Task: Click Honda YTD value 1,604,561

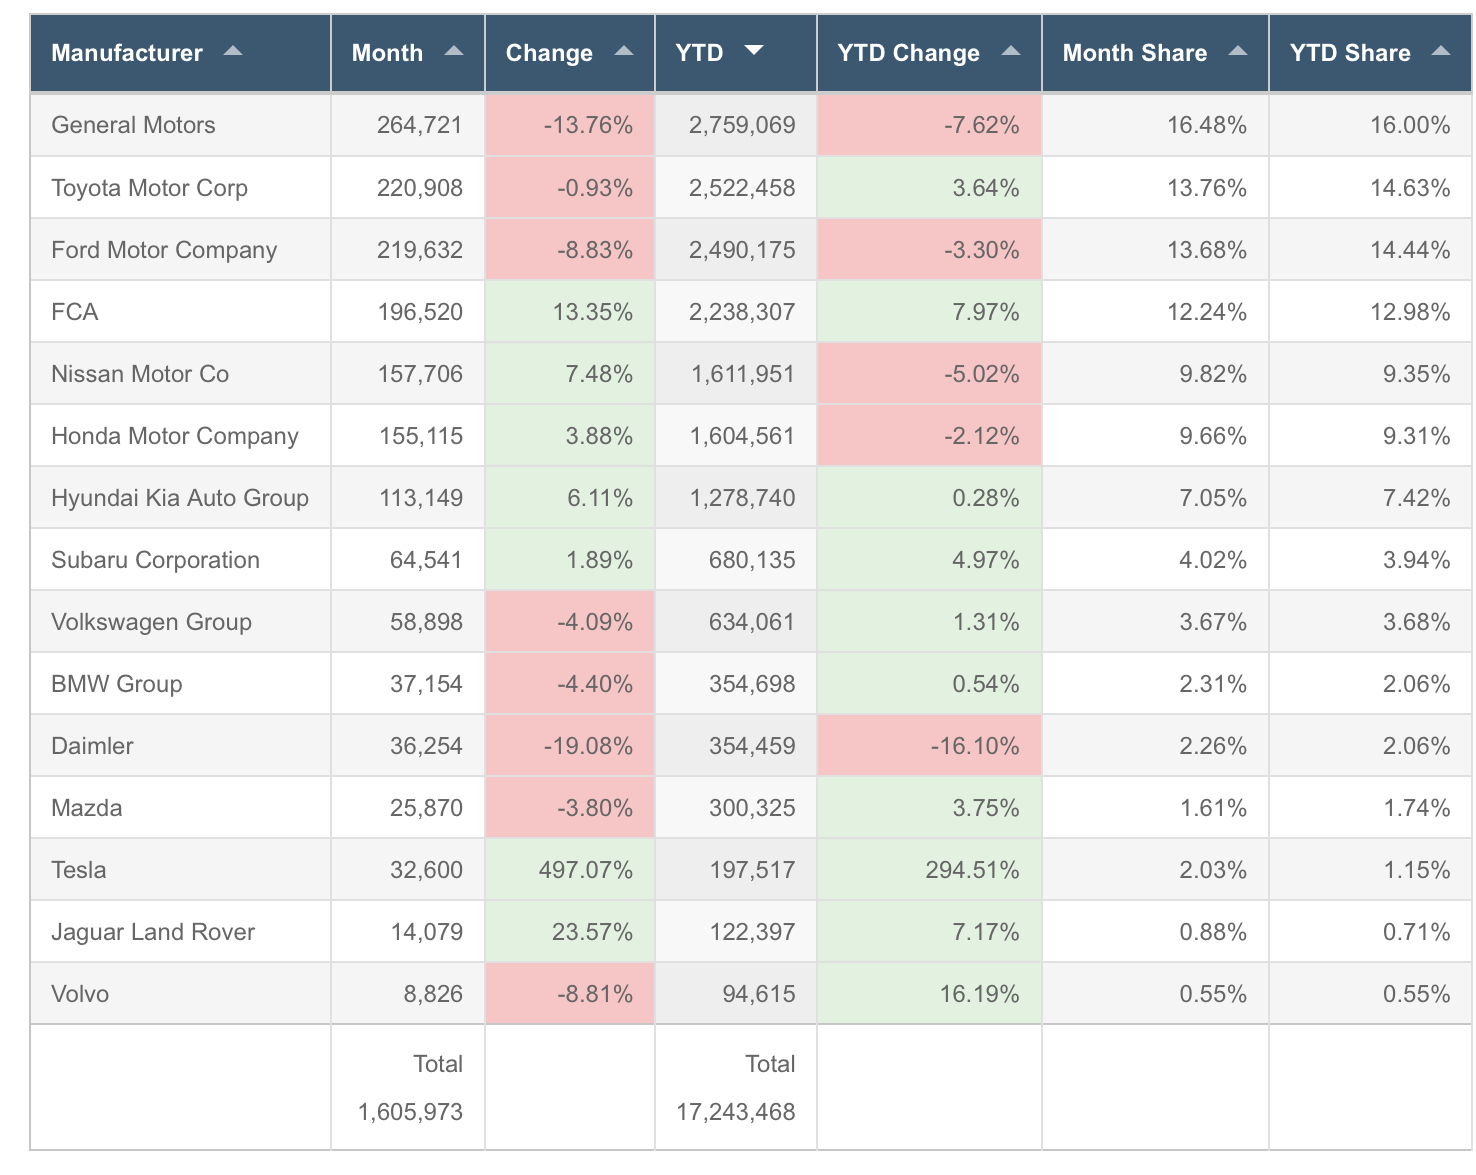Action: point(742,435)
